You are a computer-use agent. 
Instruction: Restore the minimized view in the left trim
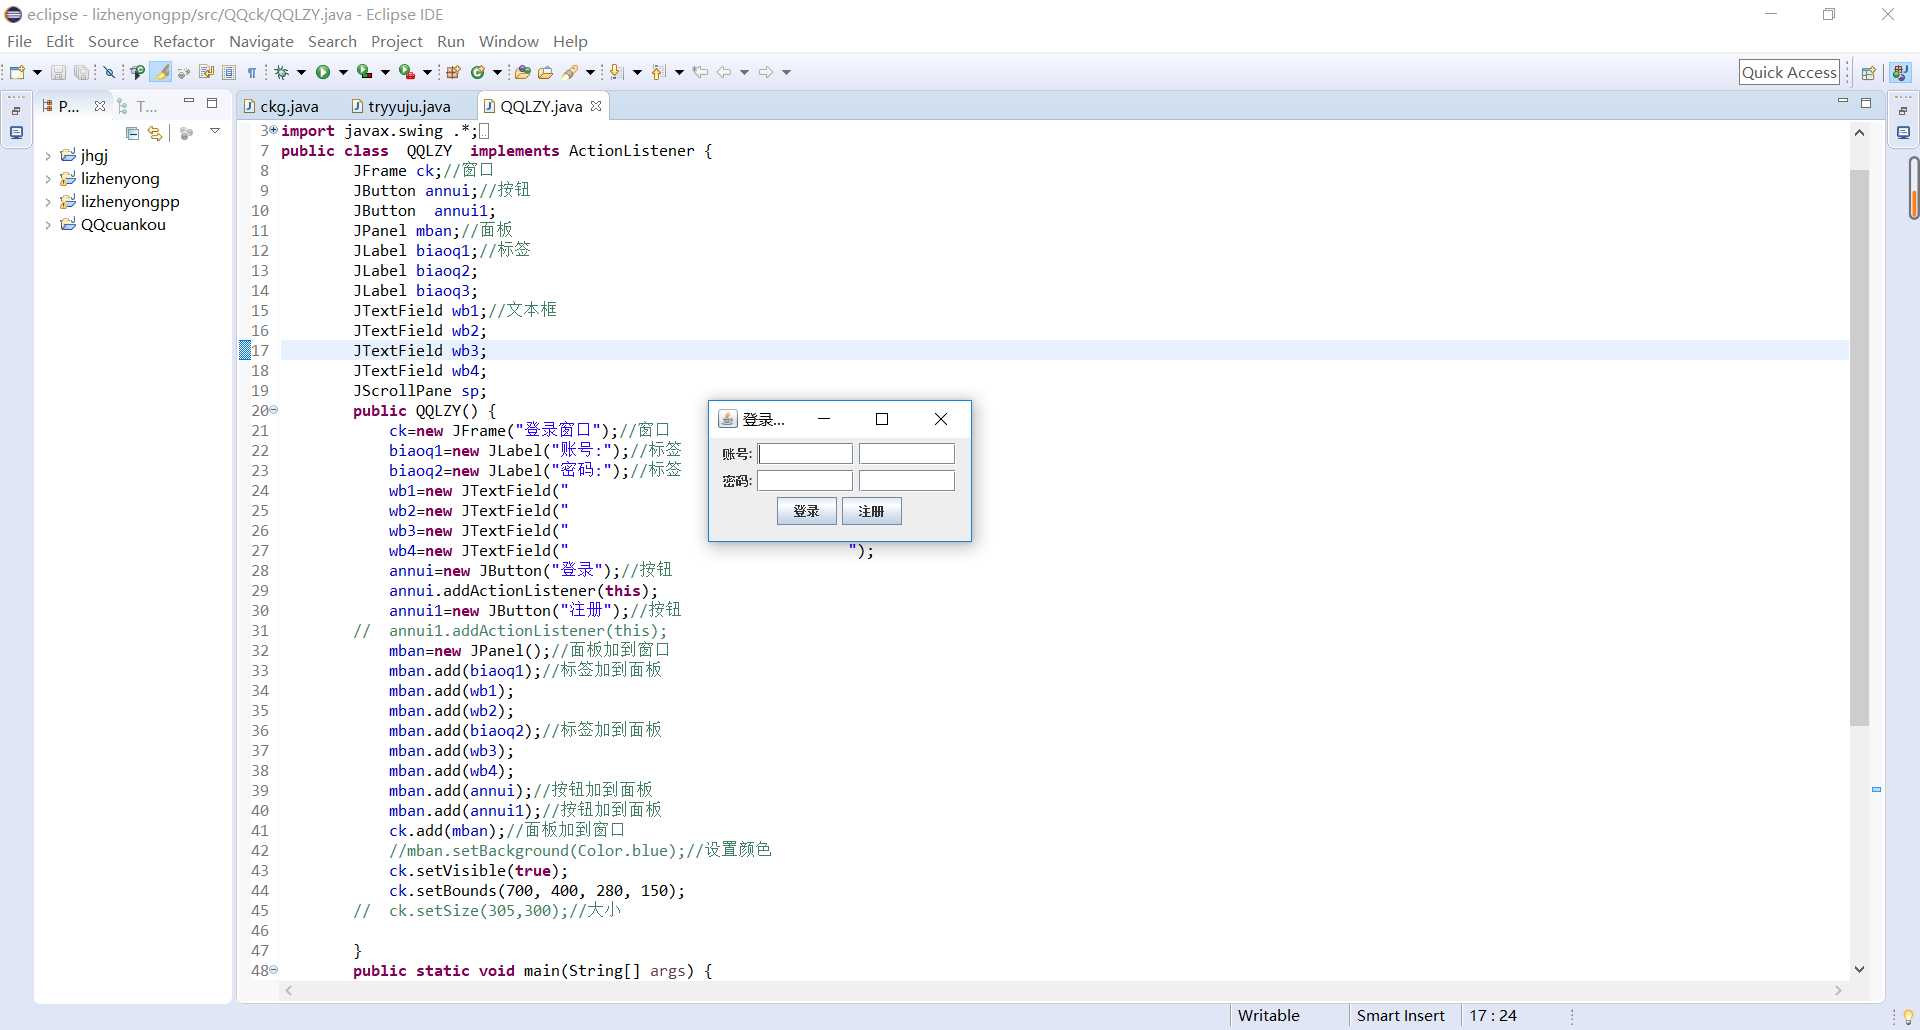tap(16, 110)
